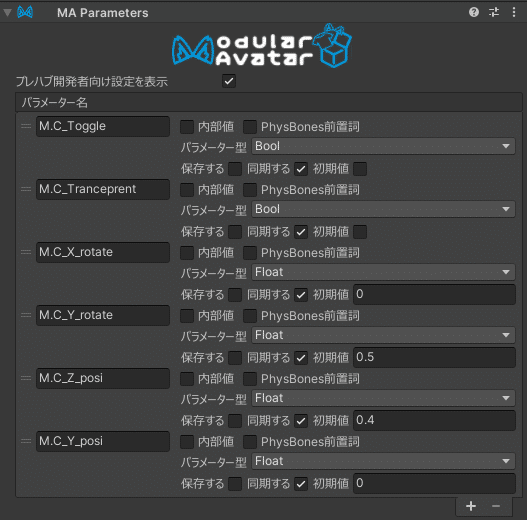
Task: Open パラメーター型 dropdown for M.C_X_rotate
Action: (383, 272)
